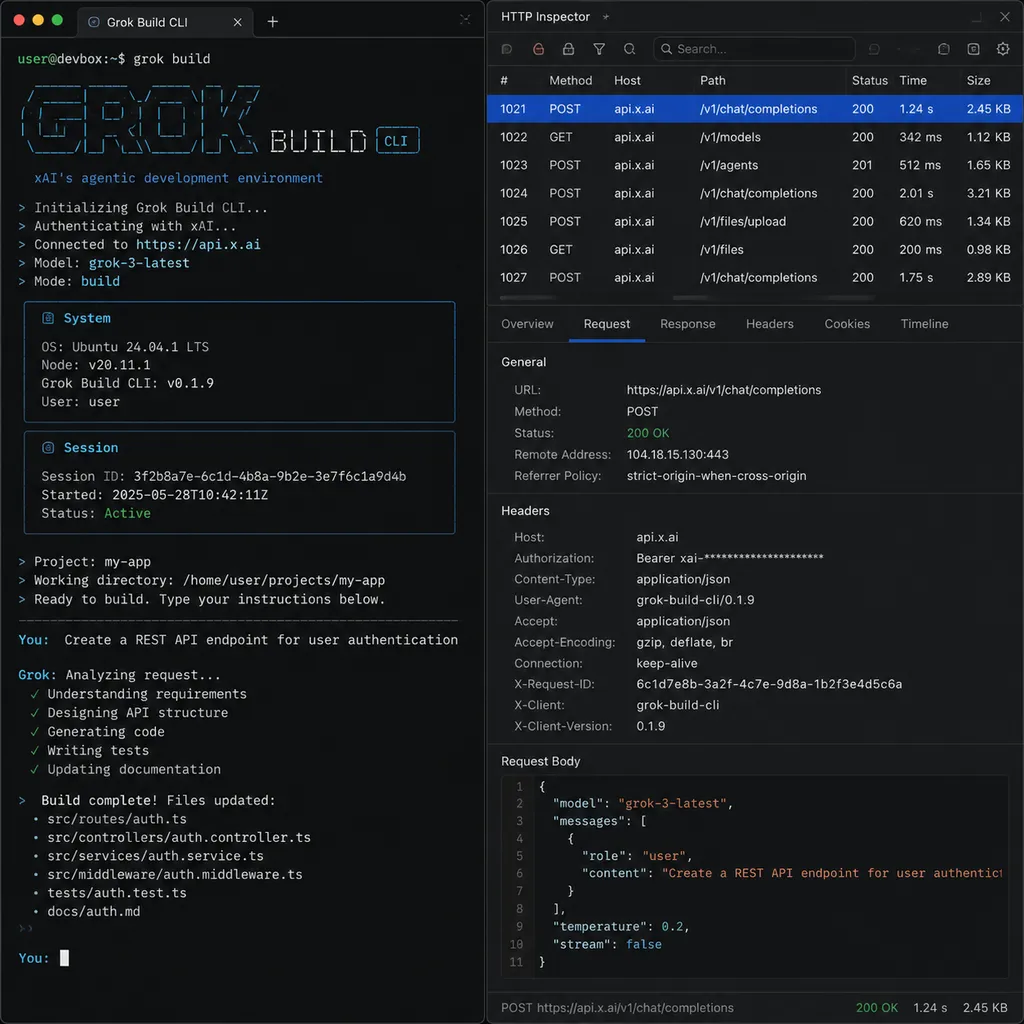Click the clipboard icon in inspector toolbar

click(944, 49)
